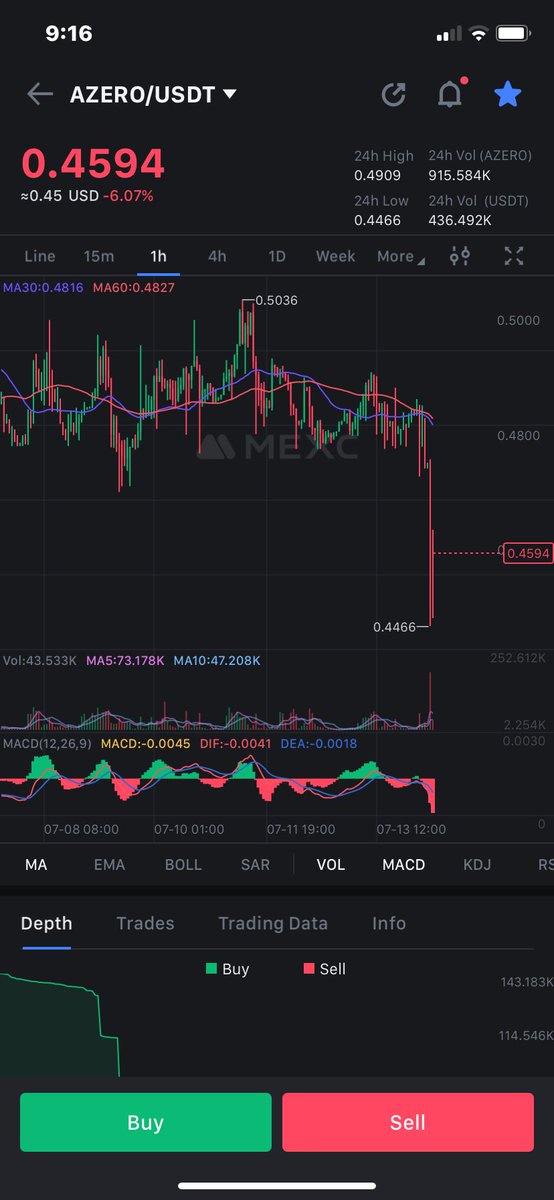Tap the Vol:43.533K label

(40, 661)
